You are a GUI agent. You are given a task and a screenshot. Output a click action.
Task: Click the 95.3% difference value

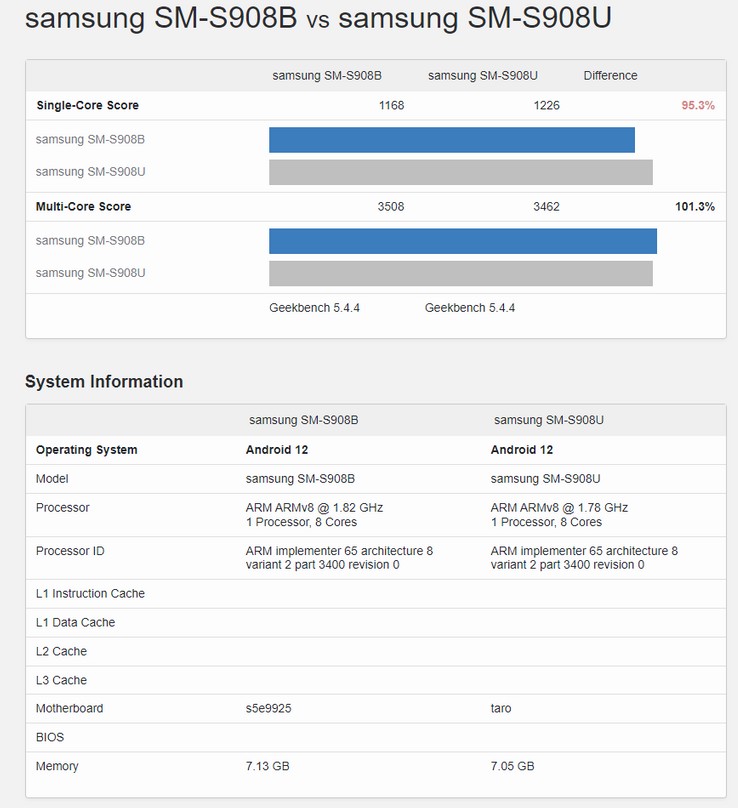tap(698, 105)
